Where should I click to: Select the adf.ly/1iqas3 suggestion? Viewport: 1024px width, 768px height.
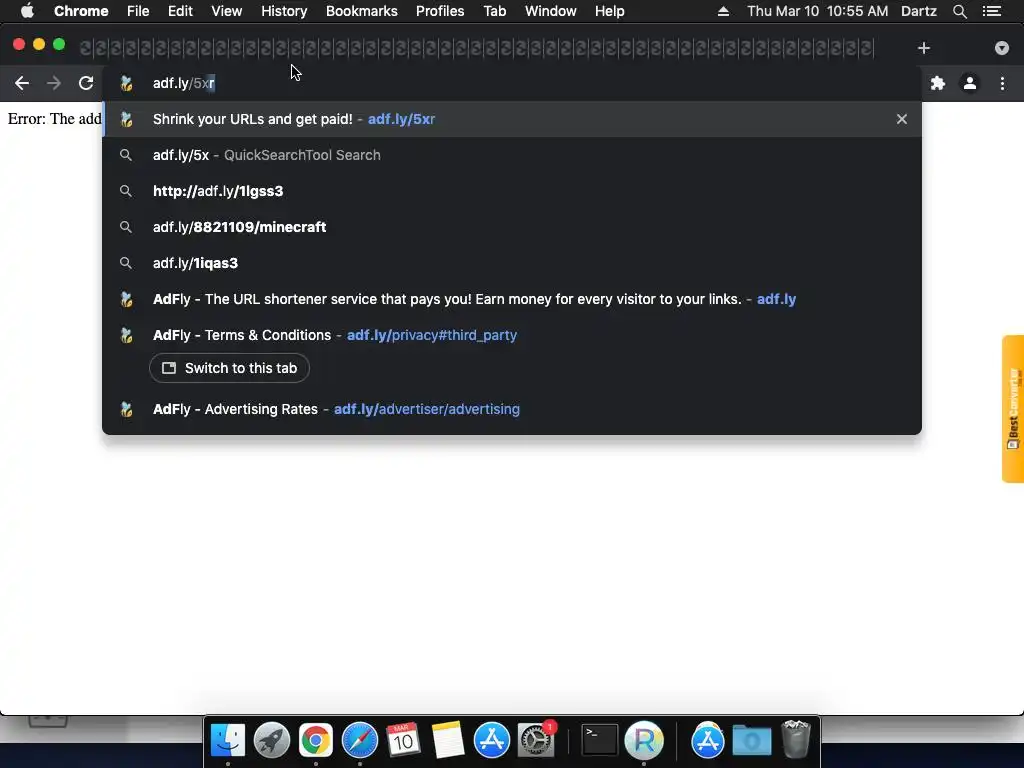point(512,263)
